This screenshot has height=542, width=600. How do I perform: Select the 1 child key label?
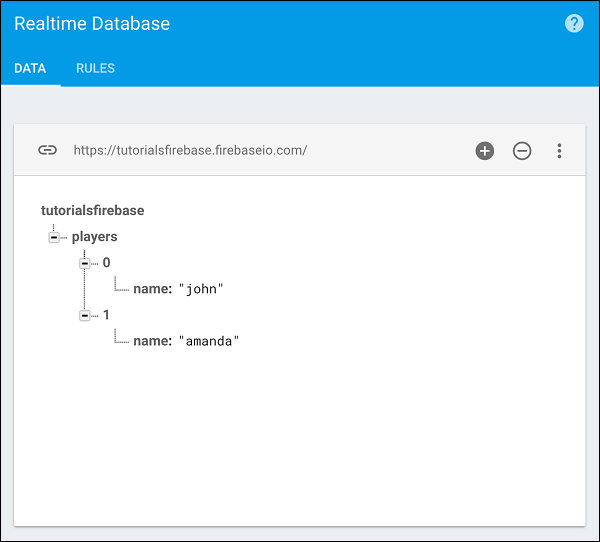click(x=107, y=315)
